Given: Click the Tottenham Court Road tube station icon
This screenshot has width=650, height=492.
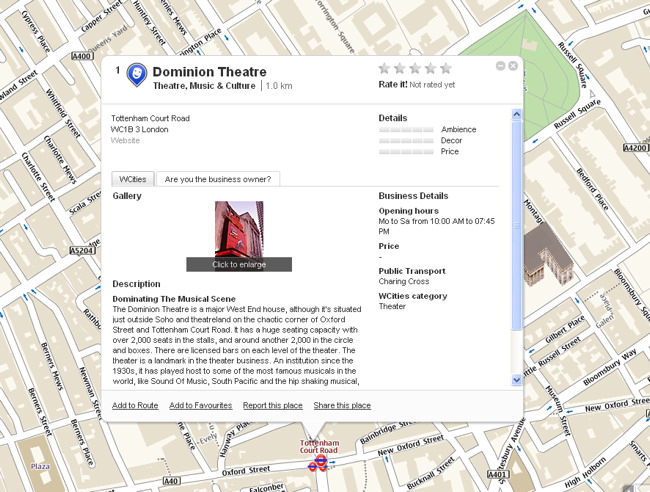Looking at the screenshot, I should 319,463.
